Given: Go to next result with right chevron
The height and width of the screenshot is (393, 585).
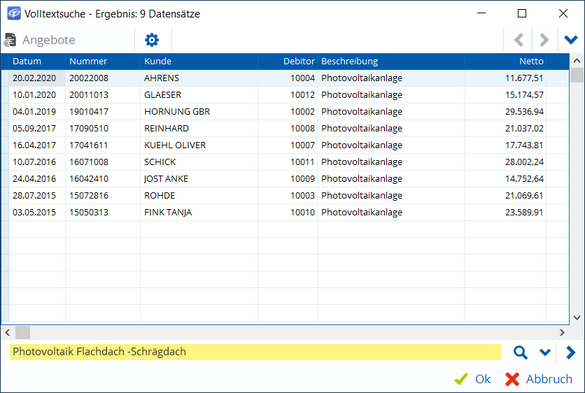Looking at the screenshot, I should click(x=544, y=40).
